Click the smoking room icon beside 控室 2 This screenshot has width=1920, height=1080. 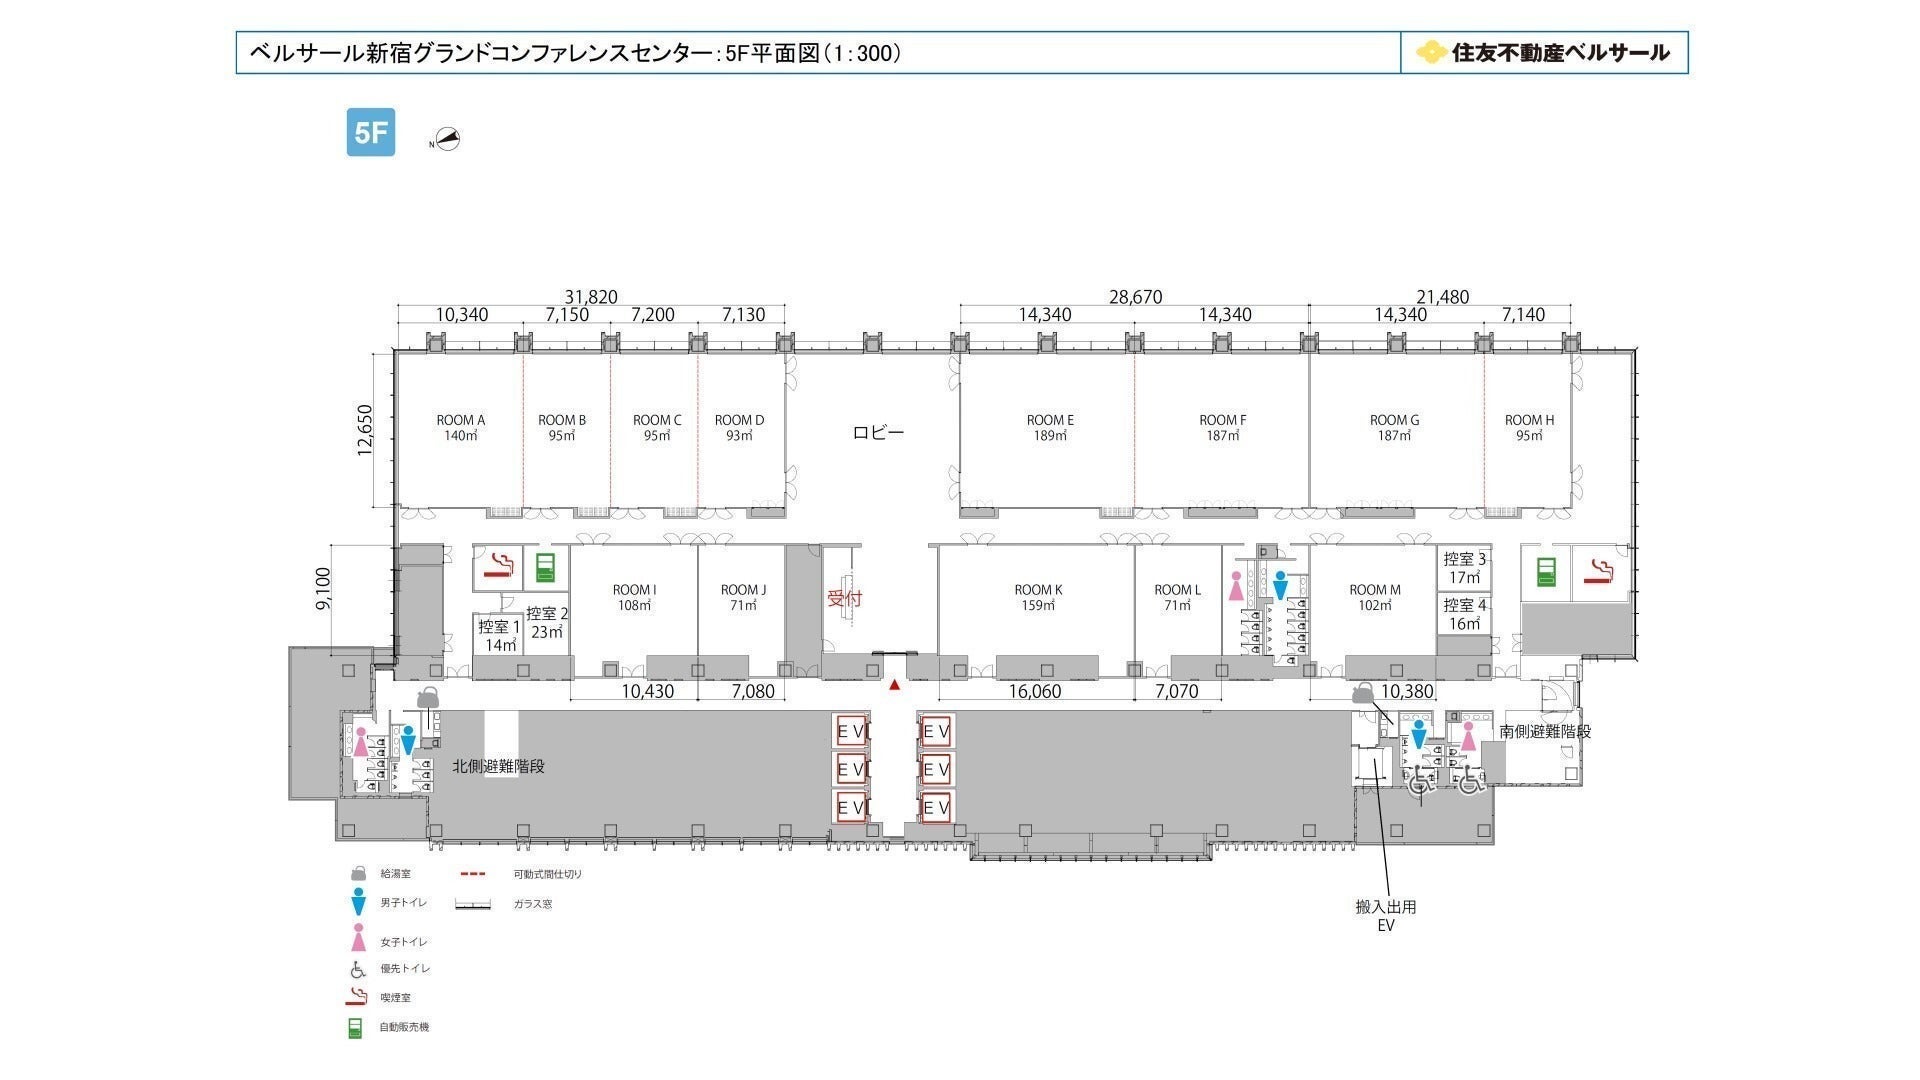point(498,567)
